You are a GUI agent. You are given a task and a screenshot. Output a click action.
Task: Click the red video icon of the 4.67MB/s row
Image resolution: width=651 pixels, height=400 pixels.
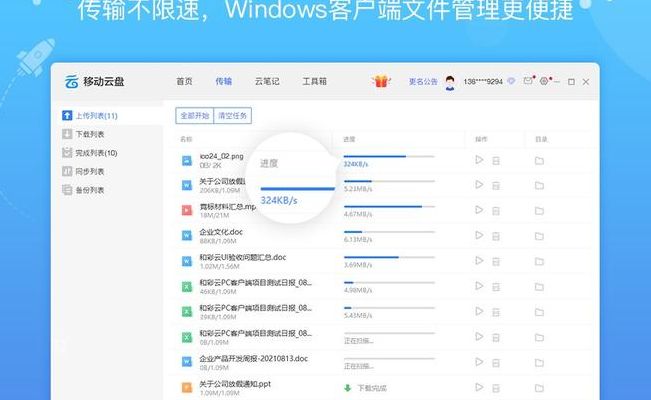coord(187,211)
